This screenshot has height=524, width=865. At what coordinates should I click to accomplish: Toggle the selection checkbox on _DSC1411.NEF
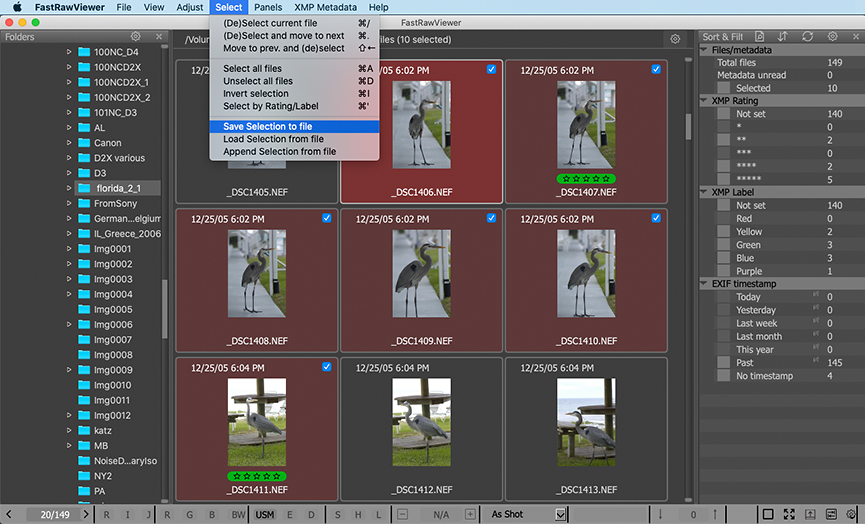pos(327,367)
